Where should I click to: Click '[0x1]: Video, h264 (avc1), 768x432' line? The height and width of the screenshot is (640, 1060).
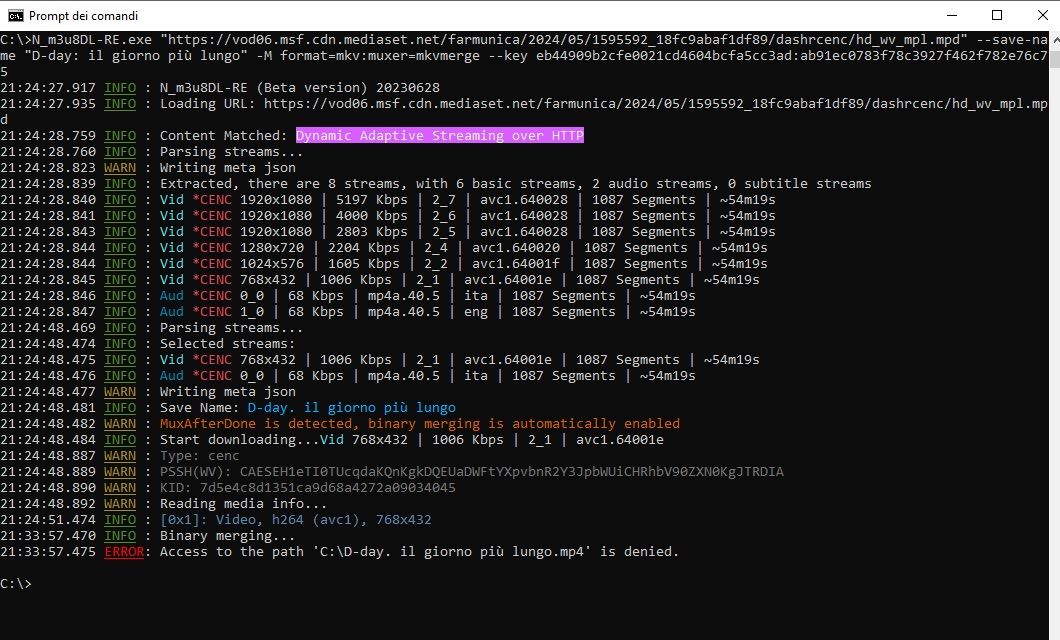click(x=295, y=520)
